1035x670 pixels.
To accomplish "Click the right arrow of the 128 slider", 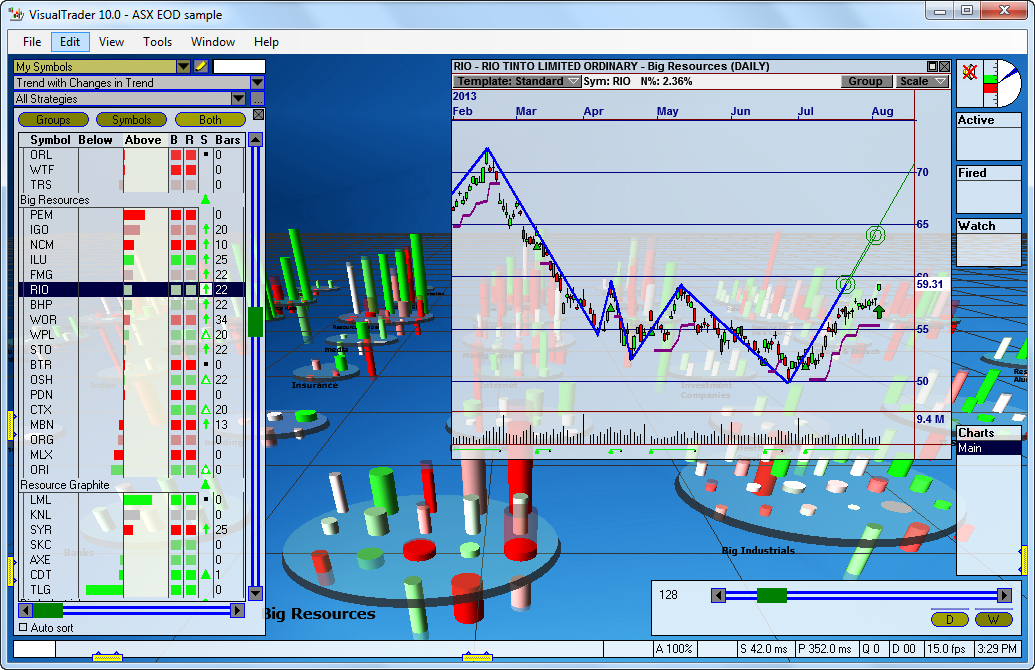I will [1004, 595].
